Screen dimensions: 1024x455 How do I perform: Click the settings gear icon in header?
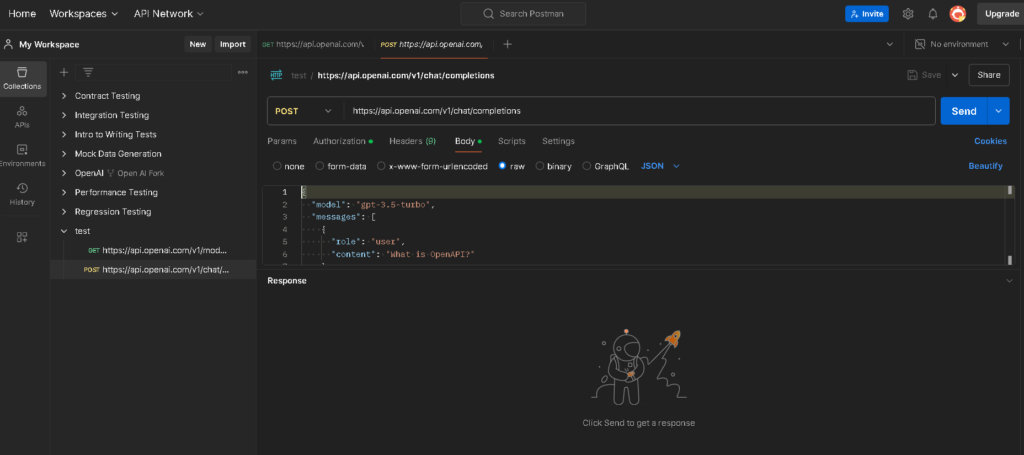(908, 14)
